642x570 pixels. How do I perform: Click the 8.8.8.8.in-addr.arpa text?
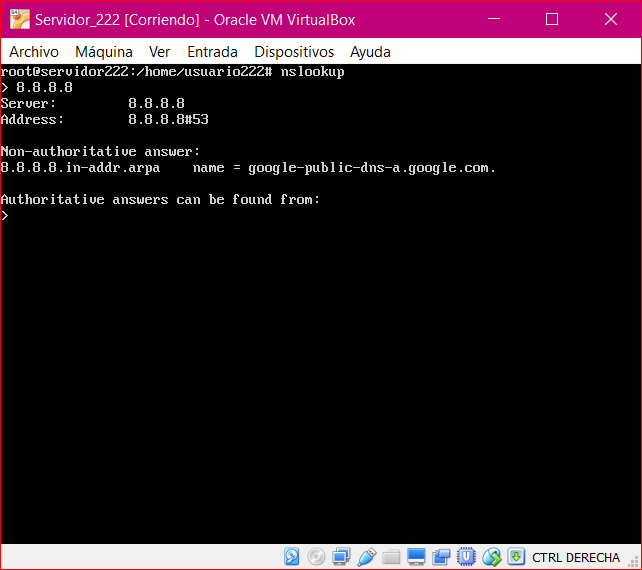[x=80, y=168]
